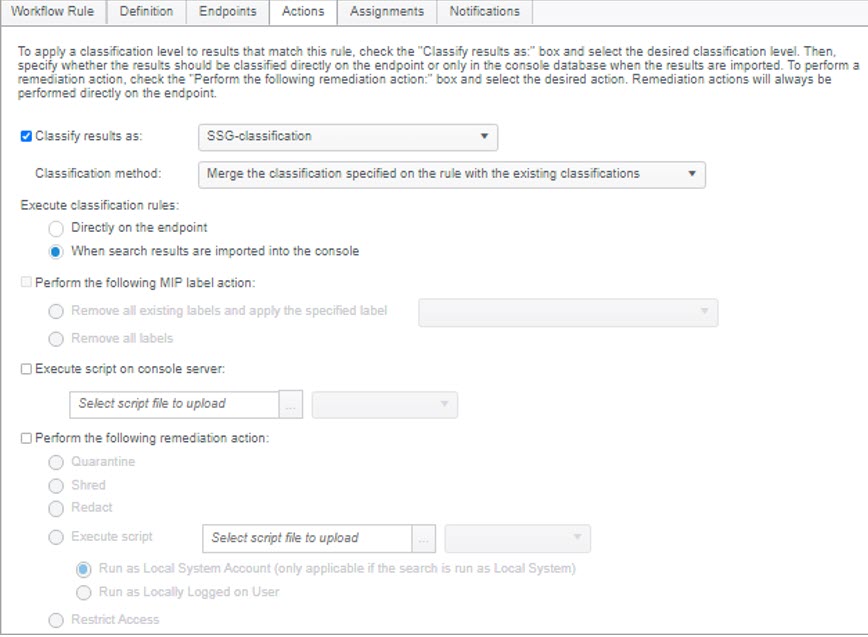Switch to the Workflow Rule tab
Screen dimensions: 868x637
[52, 12]
